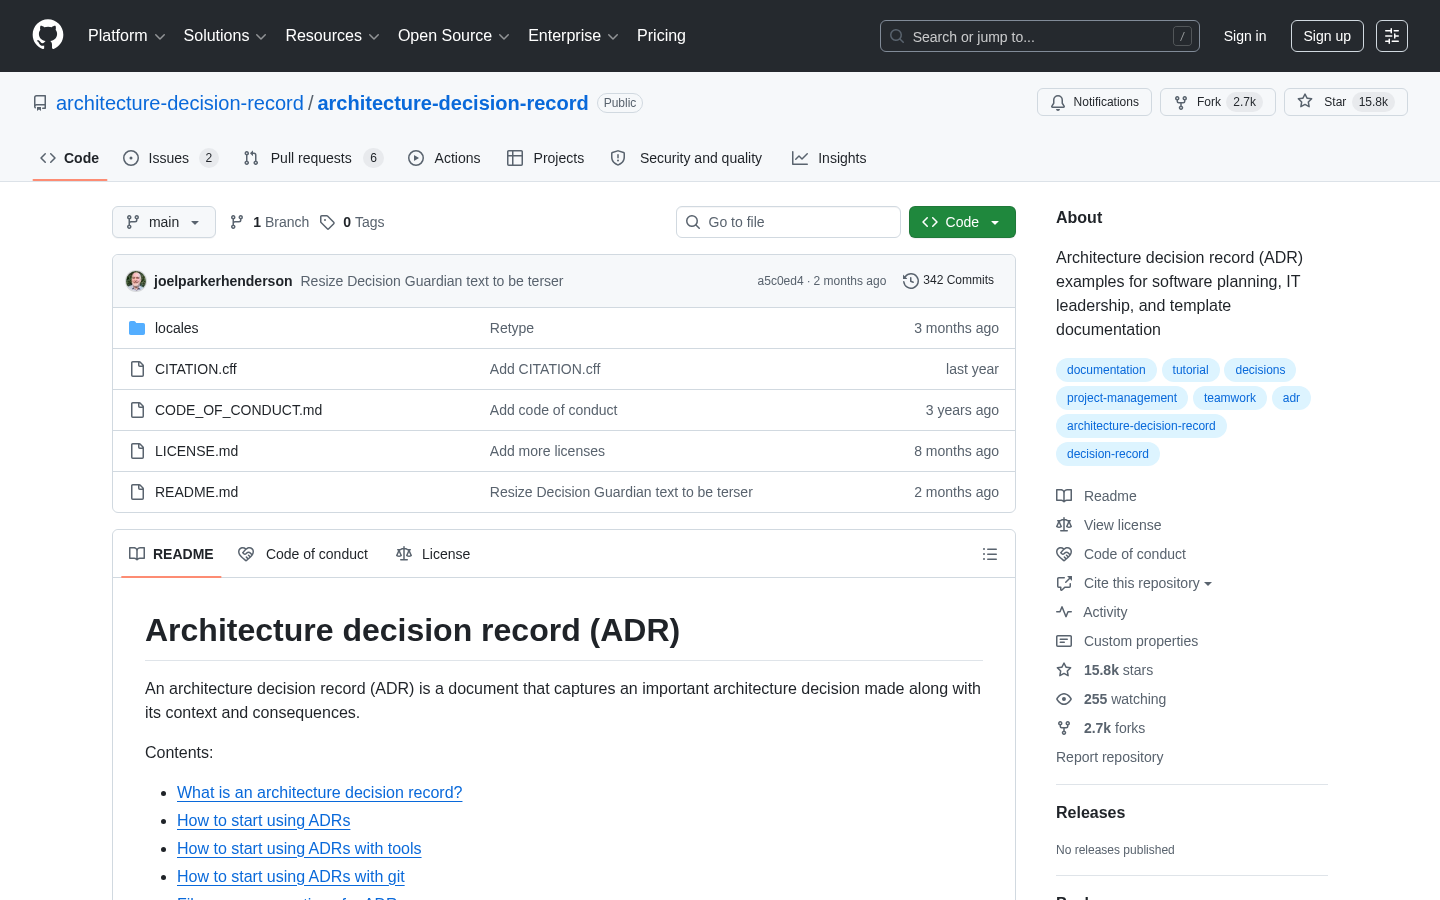This screenshot has height=900, width=1440.
Task: Expand the Platform menu
Action: click(126, 36)
